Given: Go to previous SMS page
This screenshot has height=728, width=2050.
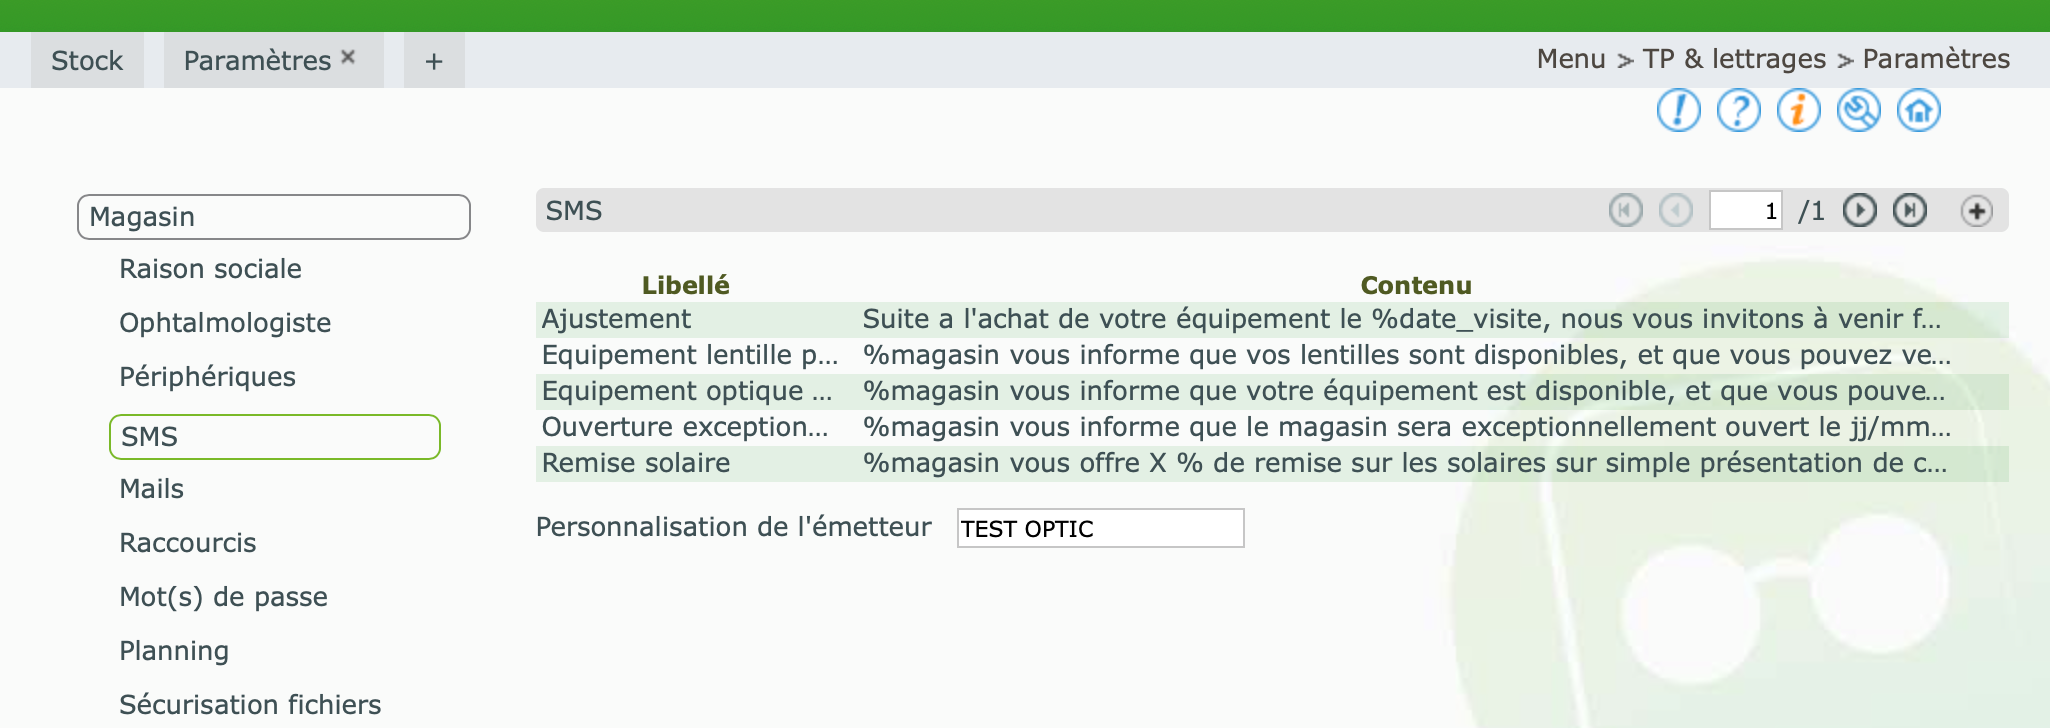Looking at the screenshot, I should 1676,211.
